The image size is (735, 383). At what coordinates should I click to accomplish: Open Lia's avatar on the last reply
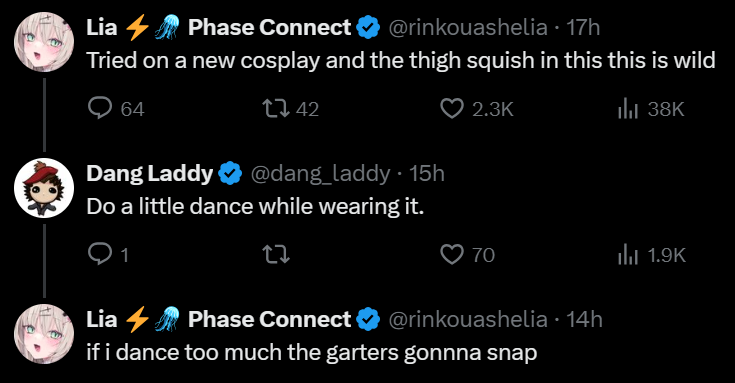44,334
